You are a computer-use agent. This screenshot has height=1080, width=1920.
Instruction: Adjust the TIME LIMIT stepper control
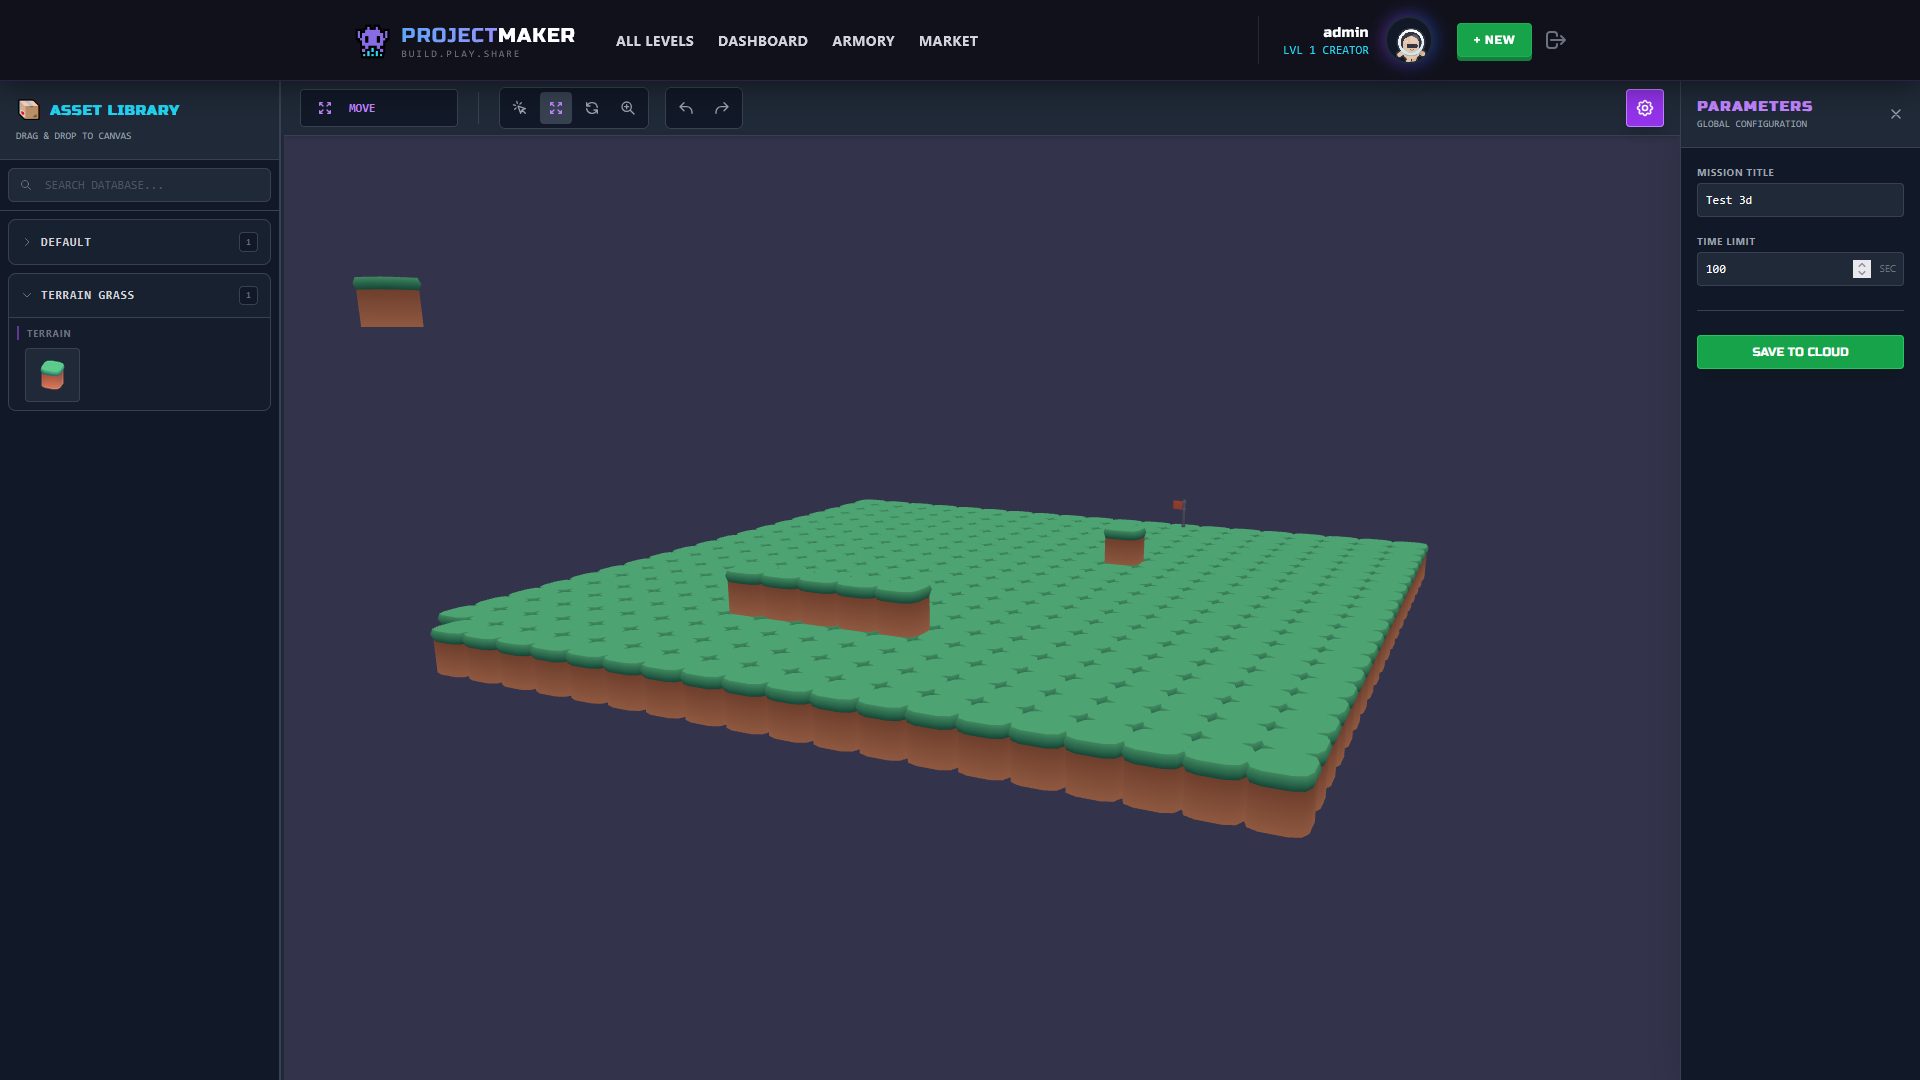[1861, 269]
